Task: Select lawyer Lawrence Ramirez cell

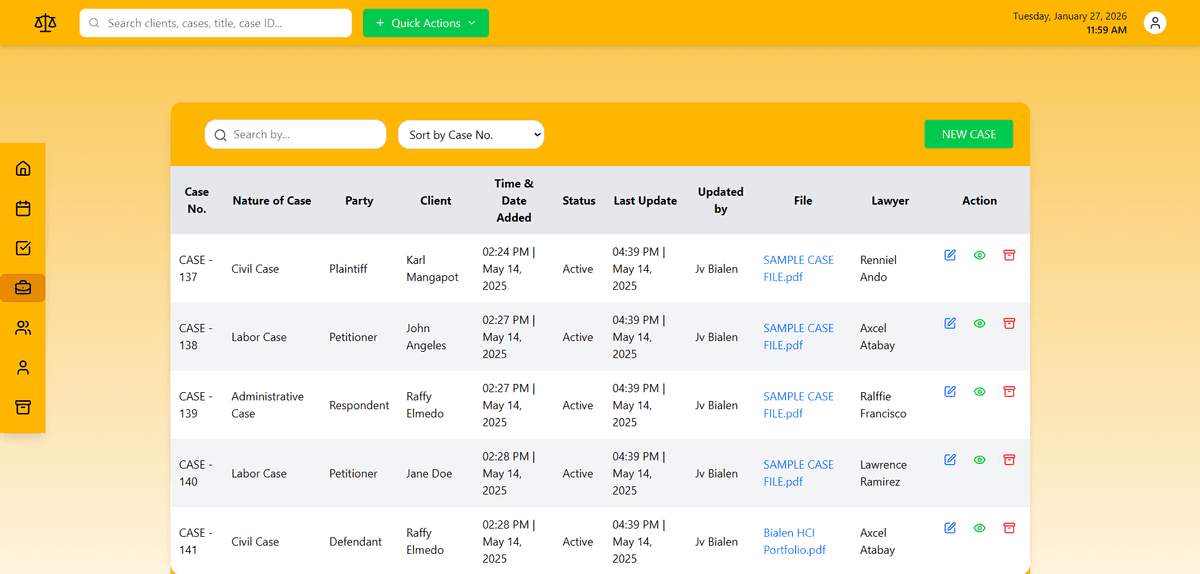Action: point(883,472)
